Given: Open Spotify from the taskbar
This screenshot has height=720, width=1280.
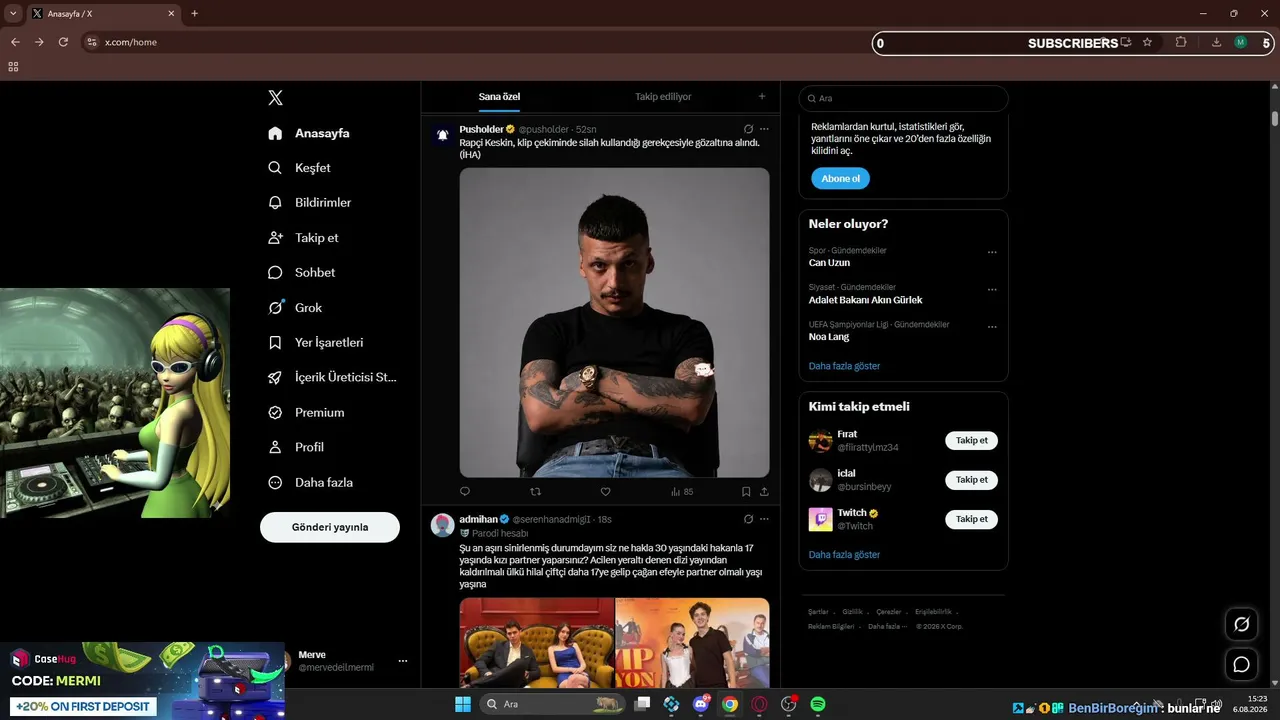Looking at the screenshot, I should [818, 704].
